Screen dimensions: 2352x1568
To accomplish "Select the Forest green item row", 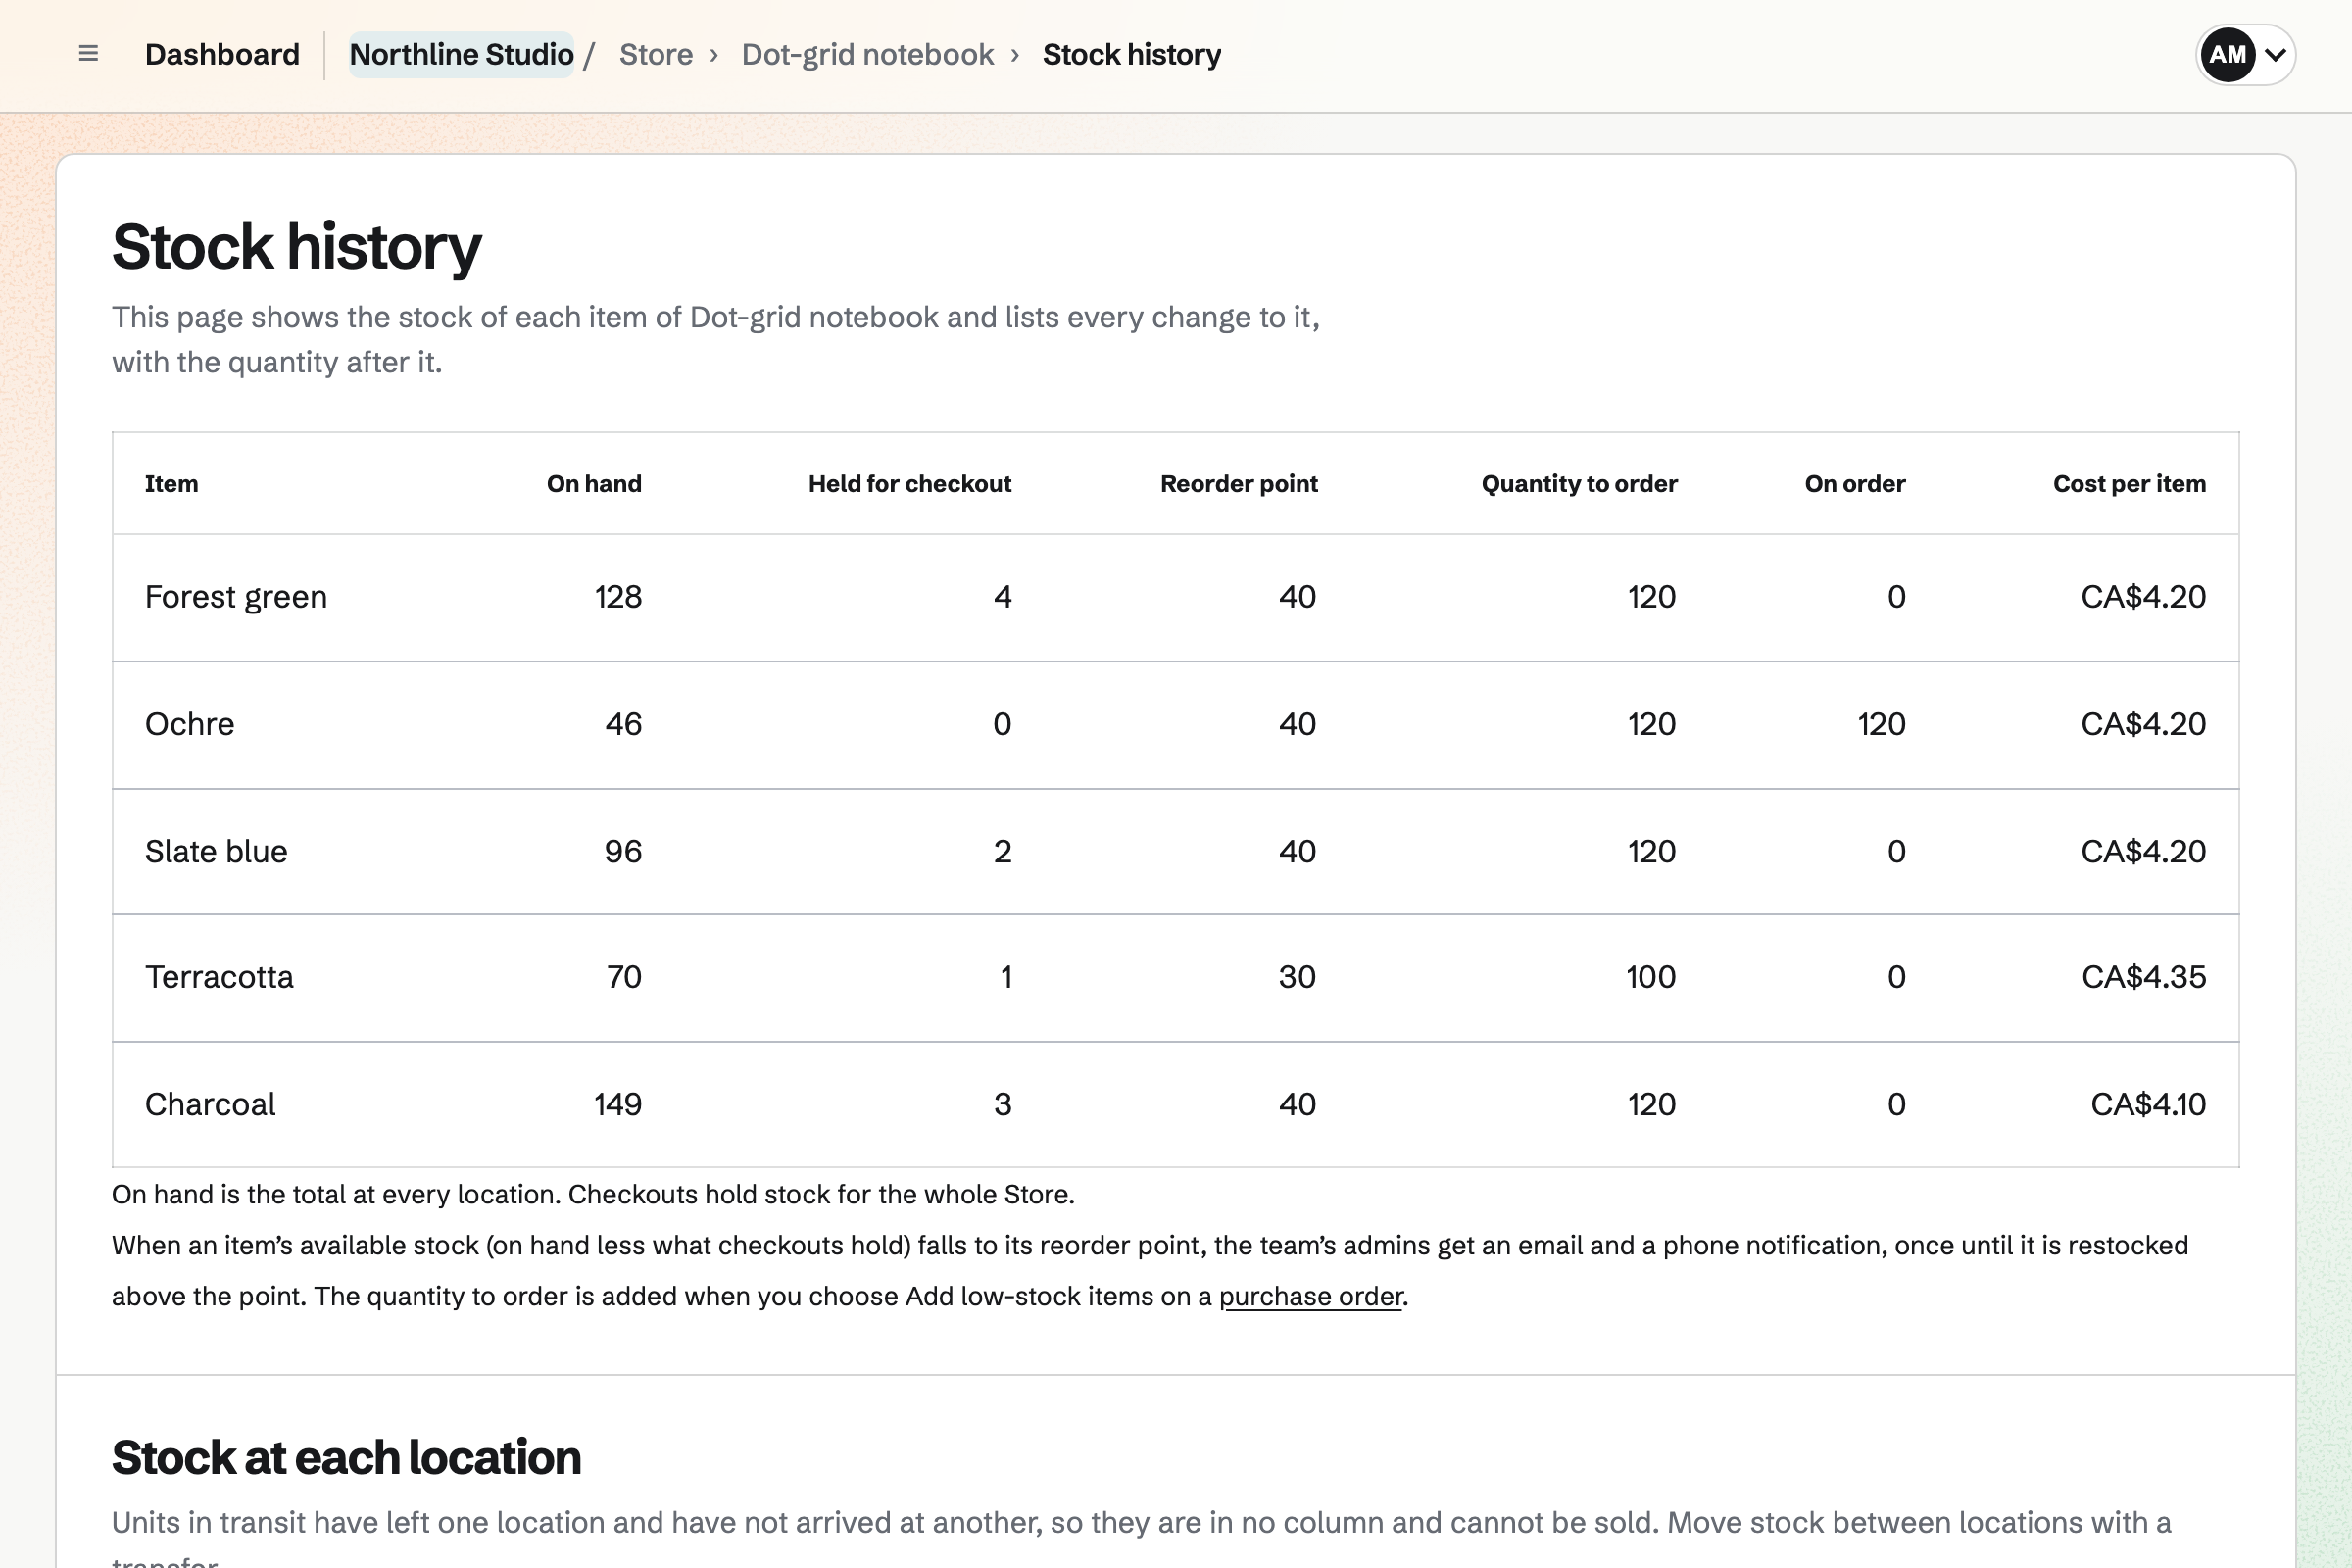I will click(1176, 597).
